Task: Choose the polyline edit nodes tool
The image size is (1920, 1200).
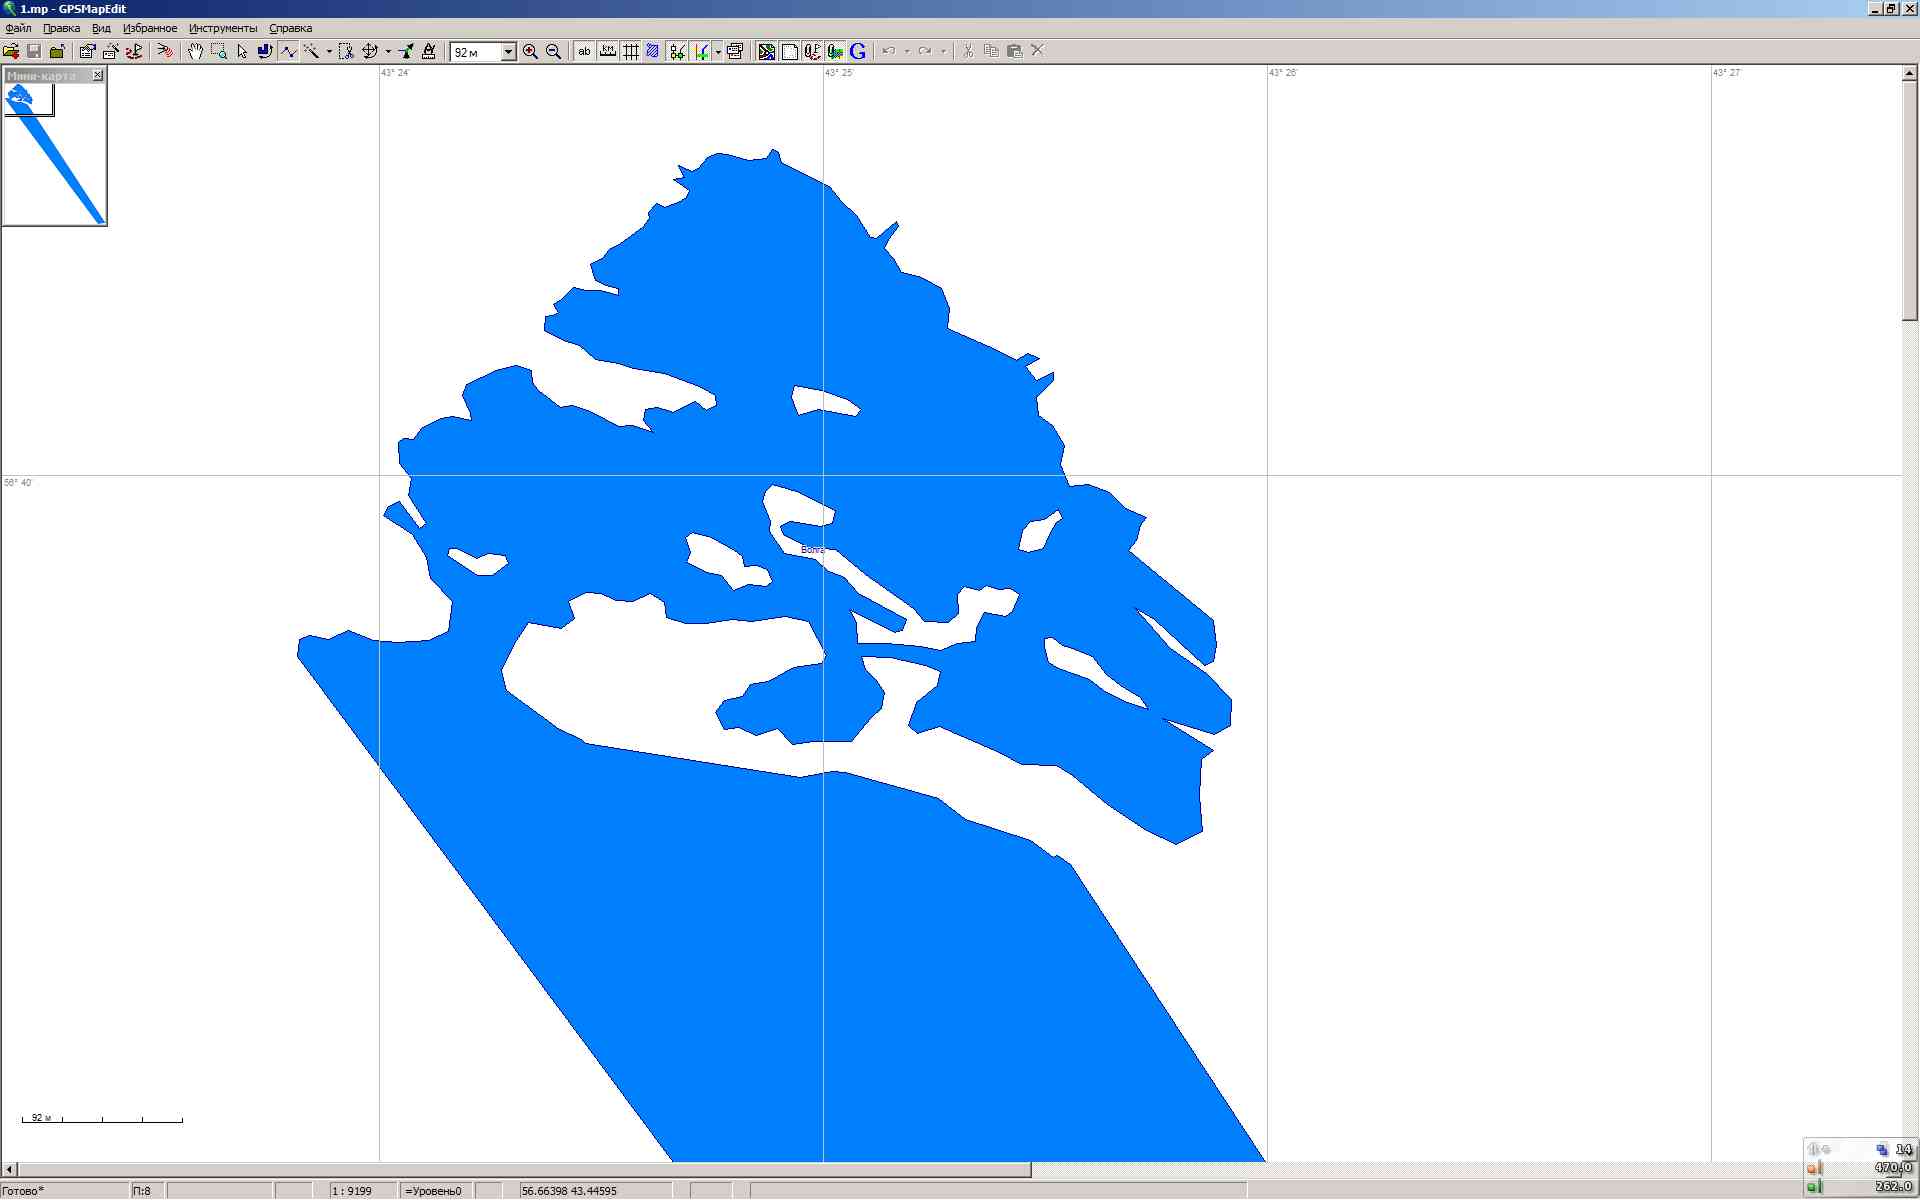Action: (289, 51)
